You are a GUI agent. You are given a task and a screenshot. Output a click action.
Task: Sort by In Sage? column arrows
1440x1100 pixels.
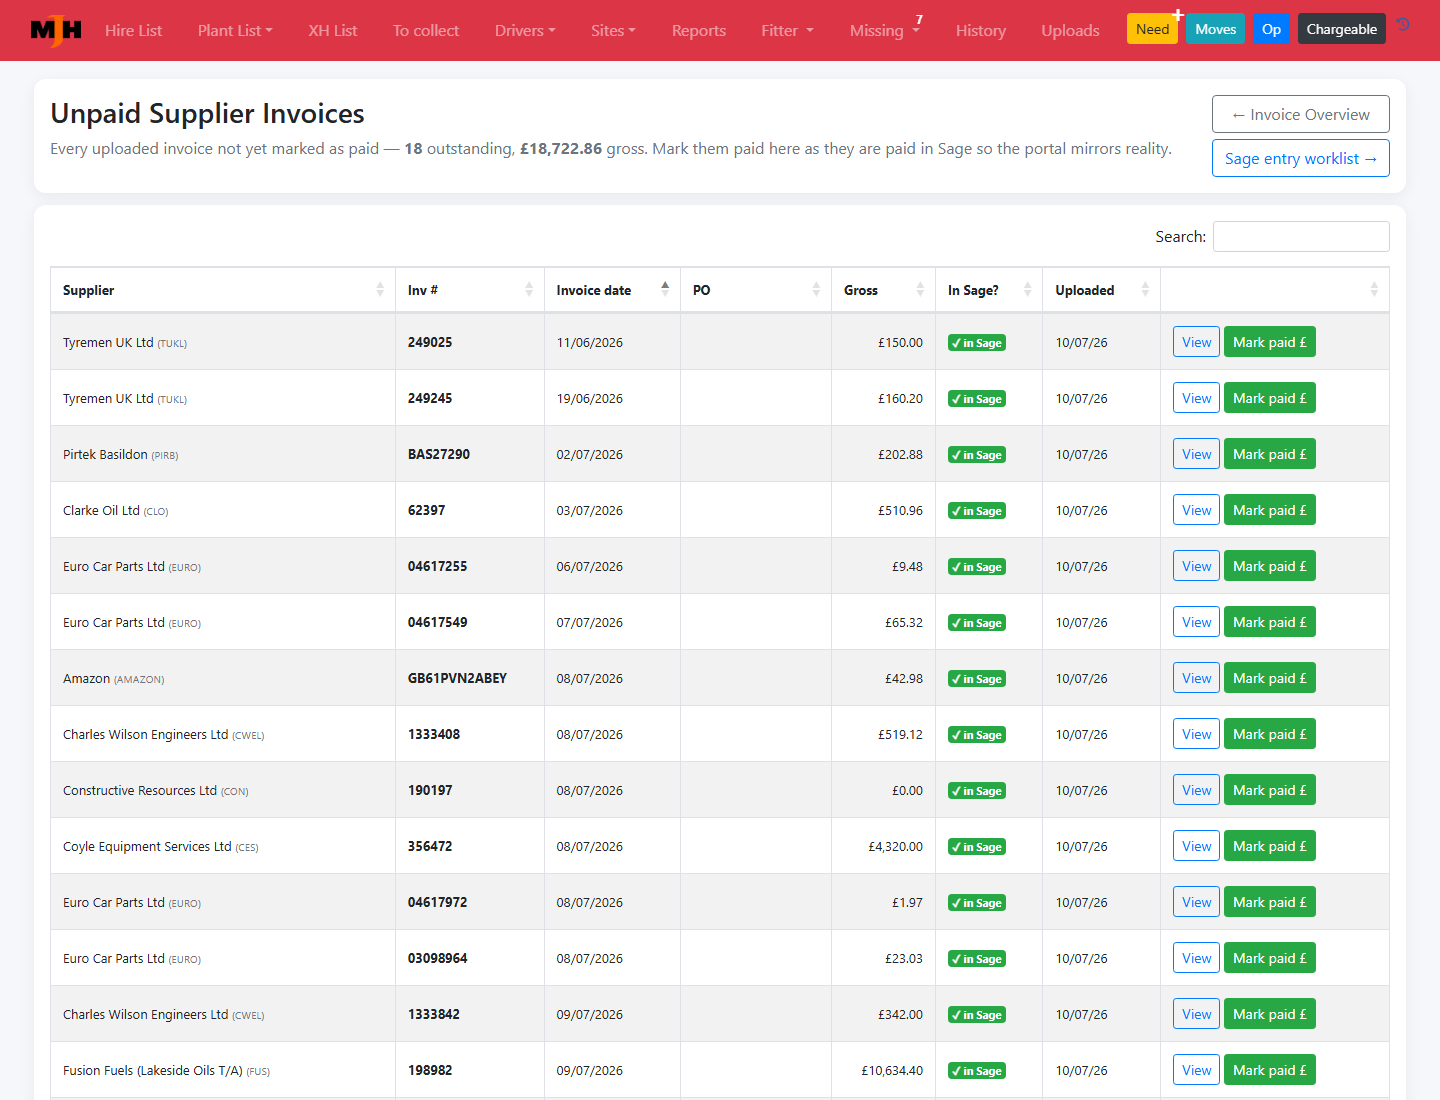pyautogui.click(x=1027, y=290)
